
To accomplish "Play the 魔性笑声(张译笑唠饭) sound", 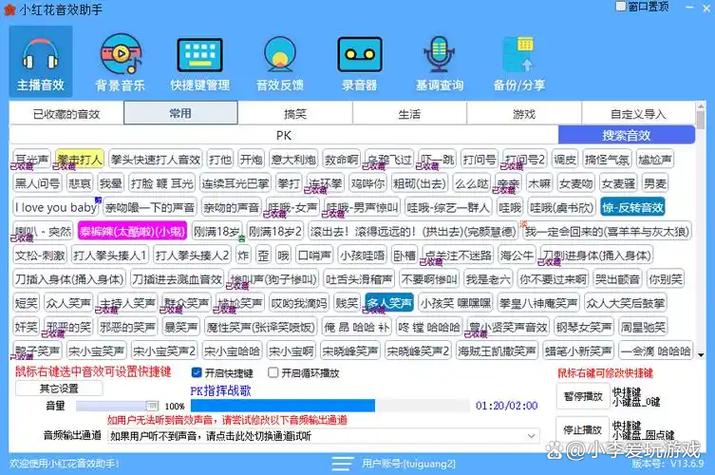I will [261, 327].
